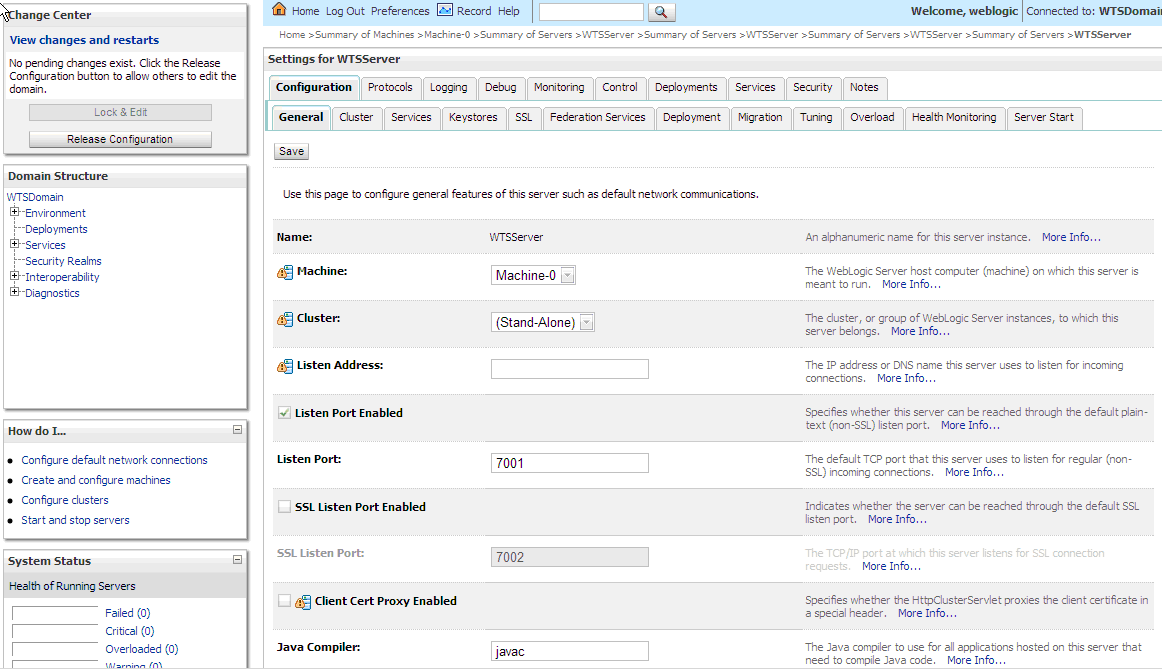Screen dimensions: 1162x669
Task: Click the Java Compiler input field
Action: 569,651
